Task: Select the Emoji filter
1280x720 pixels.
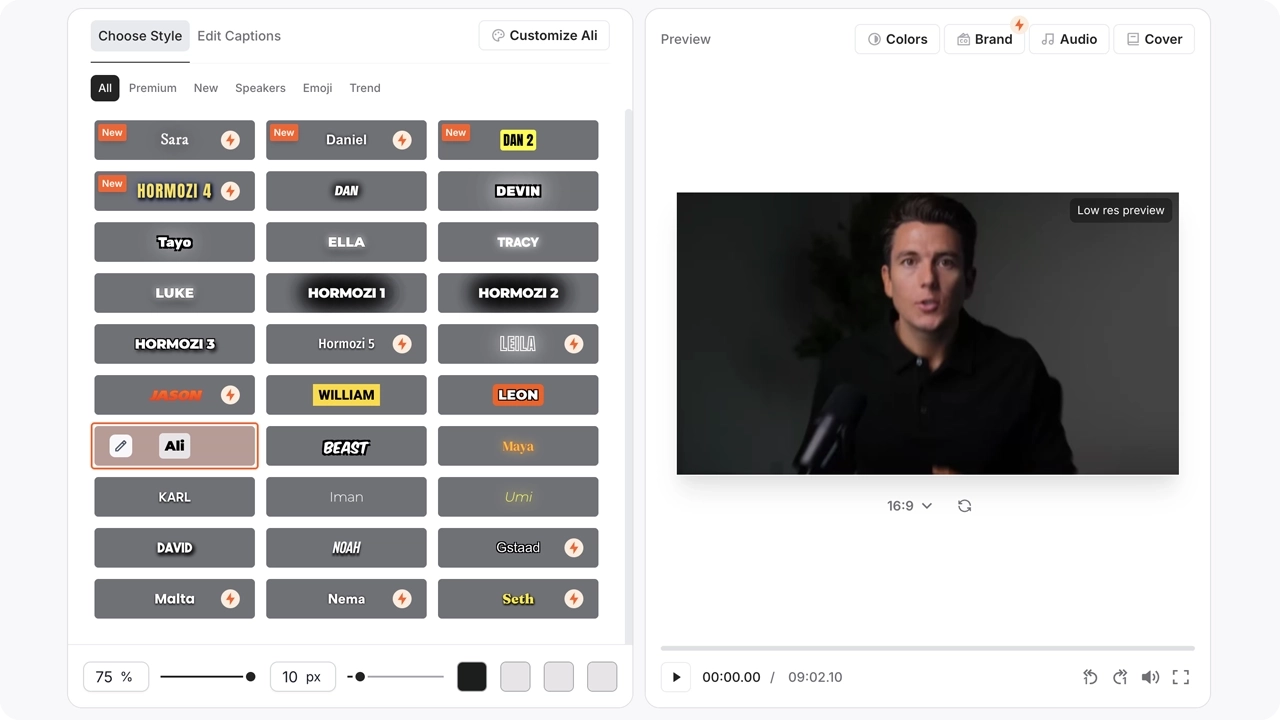Action: point(317,88)
